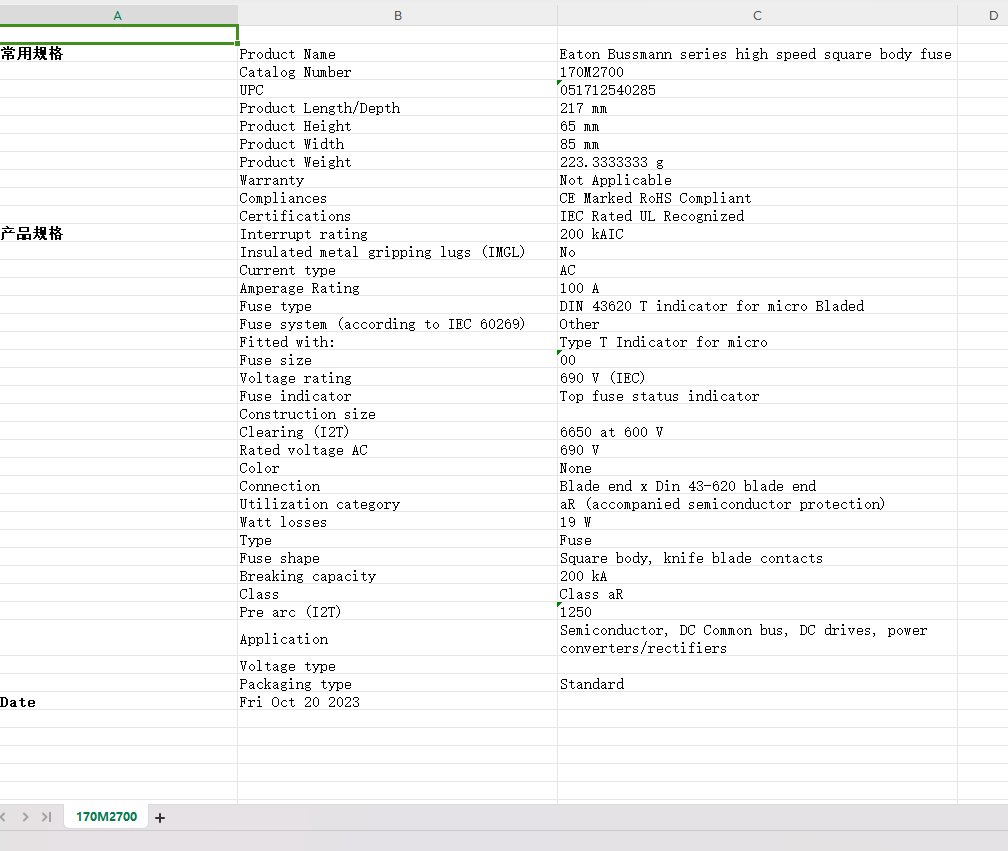This screenshot has height=851, width=1008.
Task: Select the 'Rated voltage AC' cell
Action: pyautogui.click(x=397, y=449)
